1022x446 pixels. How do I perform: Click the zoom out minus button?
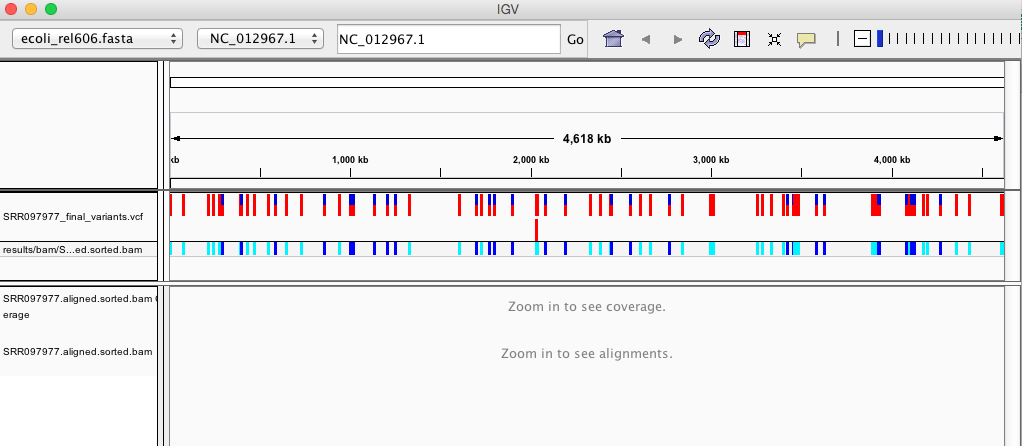[x=862, y=39]
